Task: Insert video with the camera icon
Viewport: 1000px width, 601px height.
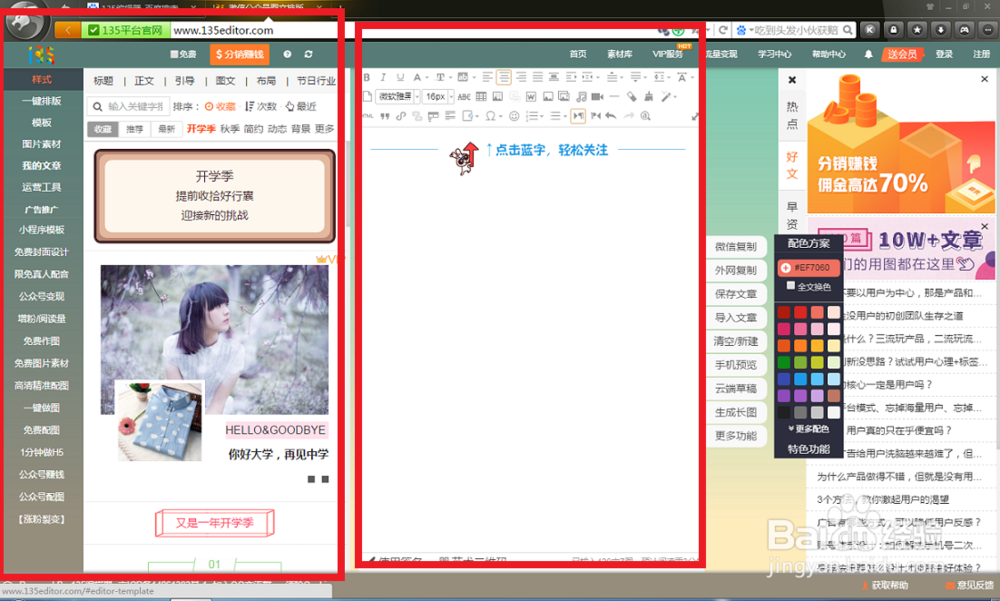Action: 597,97
